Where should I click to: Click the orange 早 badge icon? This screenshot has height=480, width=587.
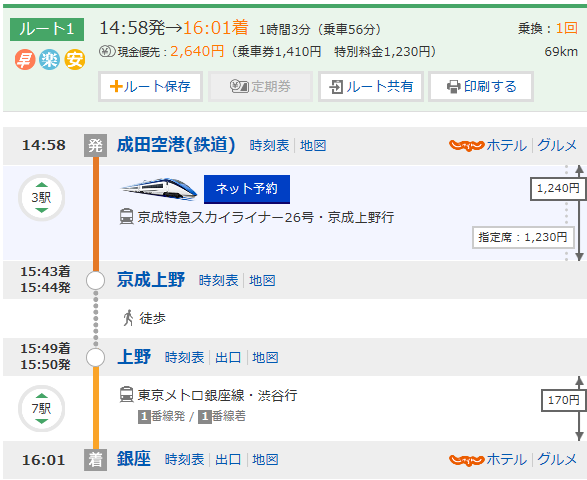25,60
